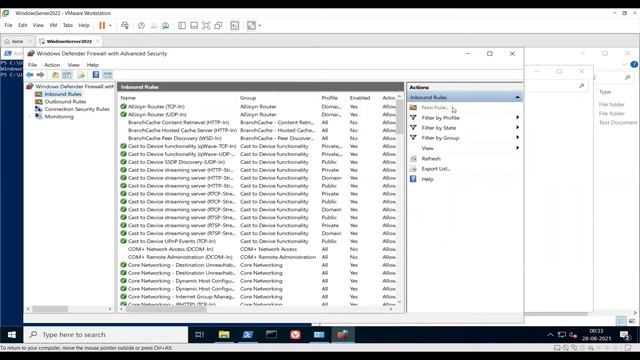
Task: Revert to snapshot using VMware toolbar icon
Action: click(x=153, y=26)
